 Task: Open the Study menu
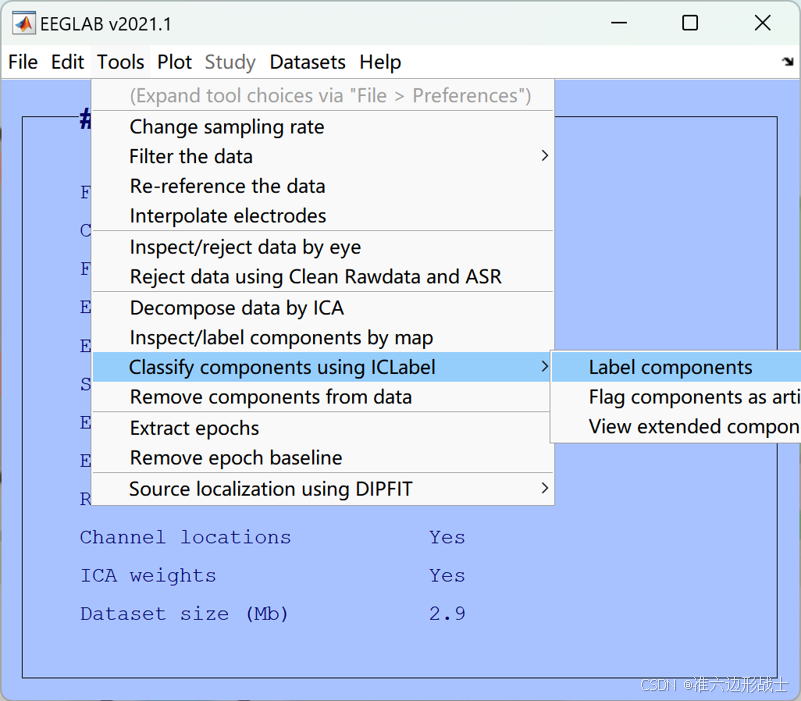(230, 62)
